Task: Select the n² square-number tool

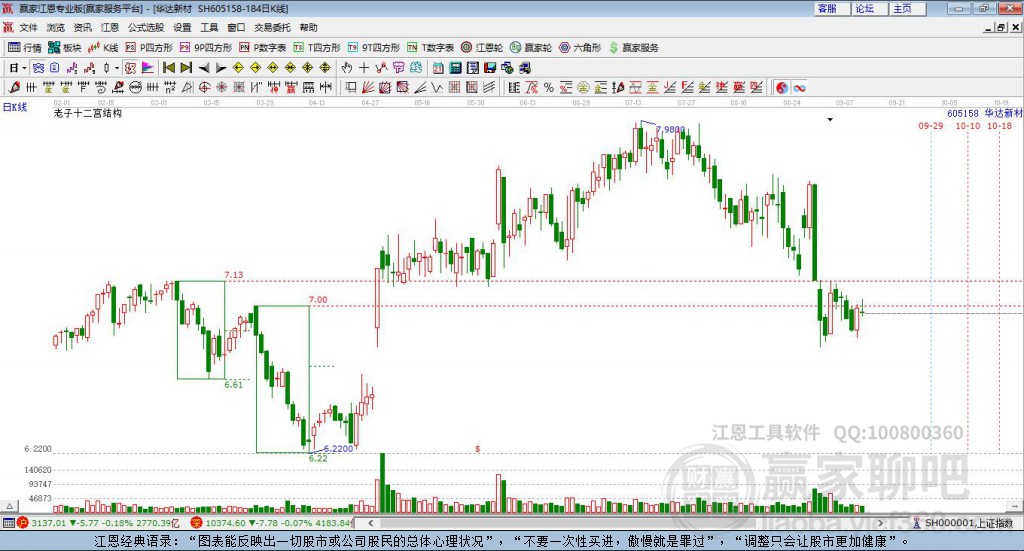Action: point(170,87)
